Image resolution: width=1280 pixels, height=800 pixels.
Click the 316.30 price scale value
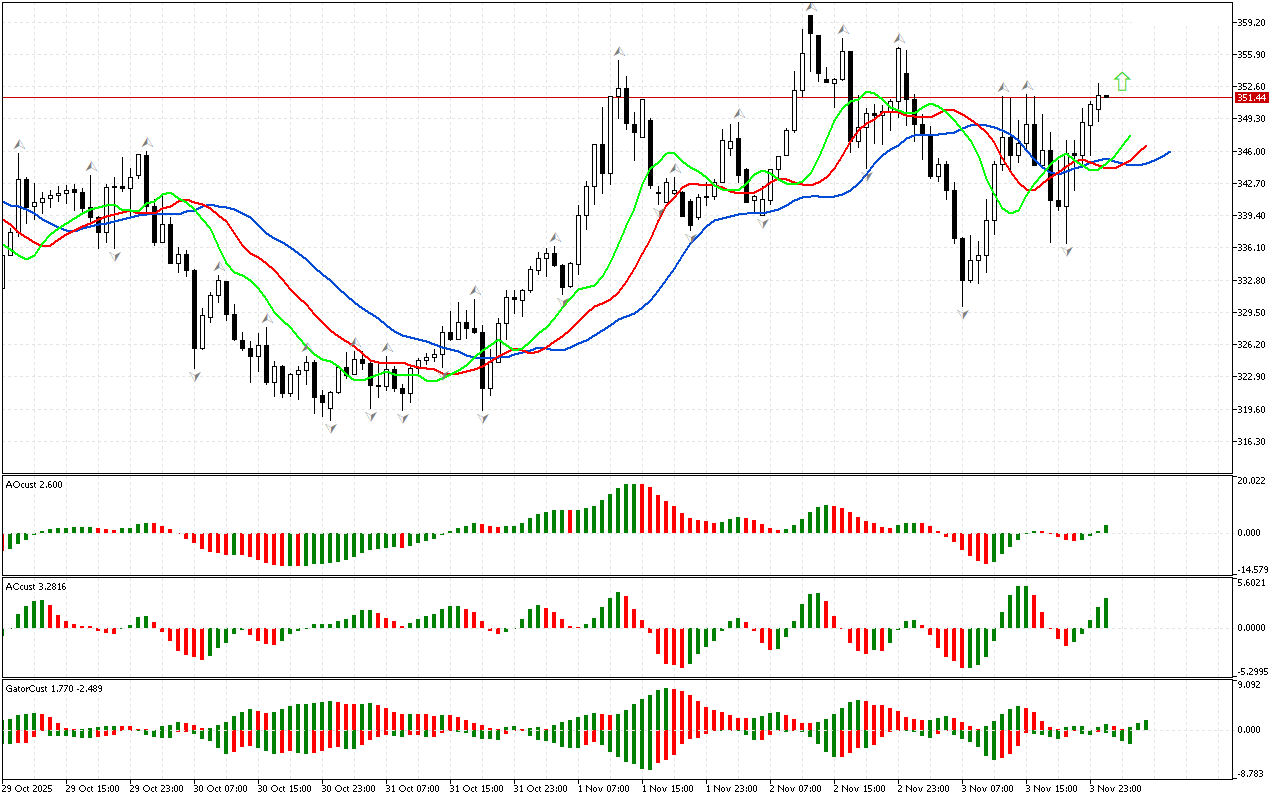pos(1251,442)
